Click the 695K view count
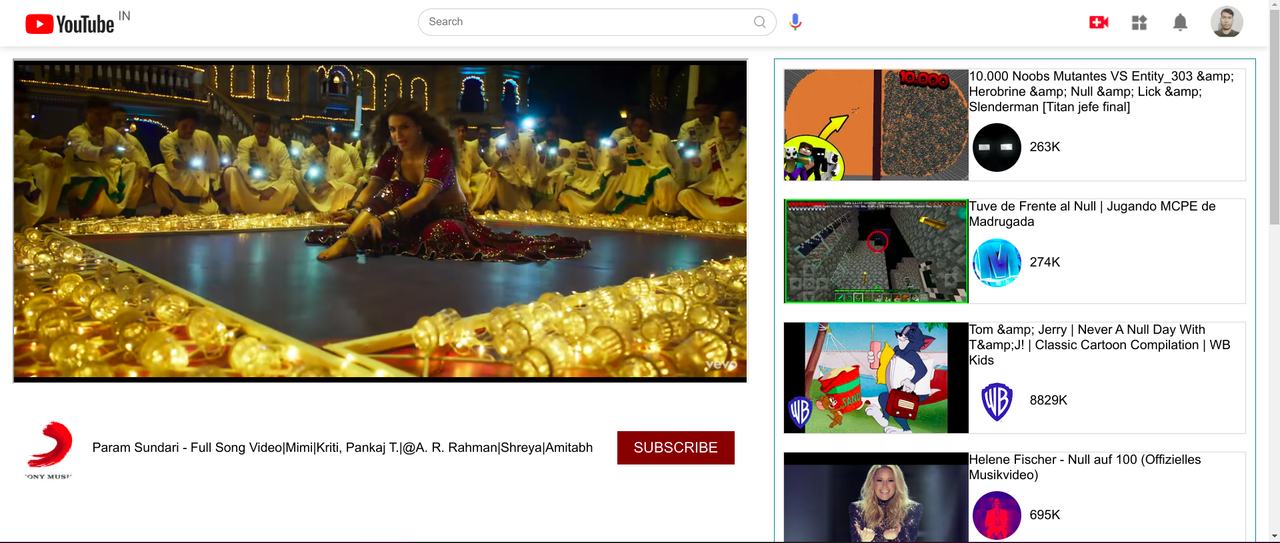 [x=1045, y=515]
